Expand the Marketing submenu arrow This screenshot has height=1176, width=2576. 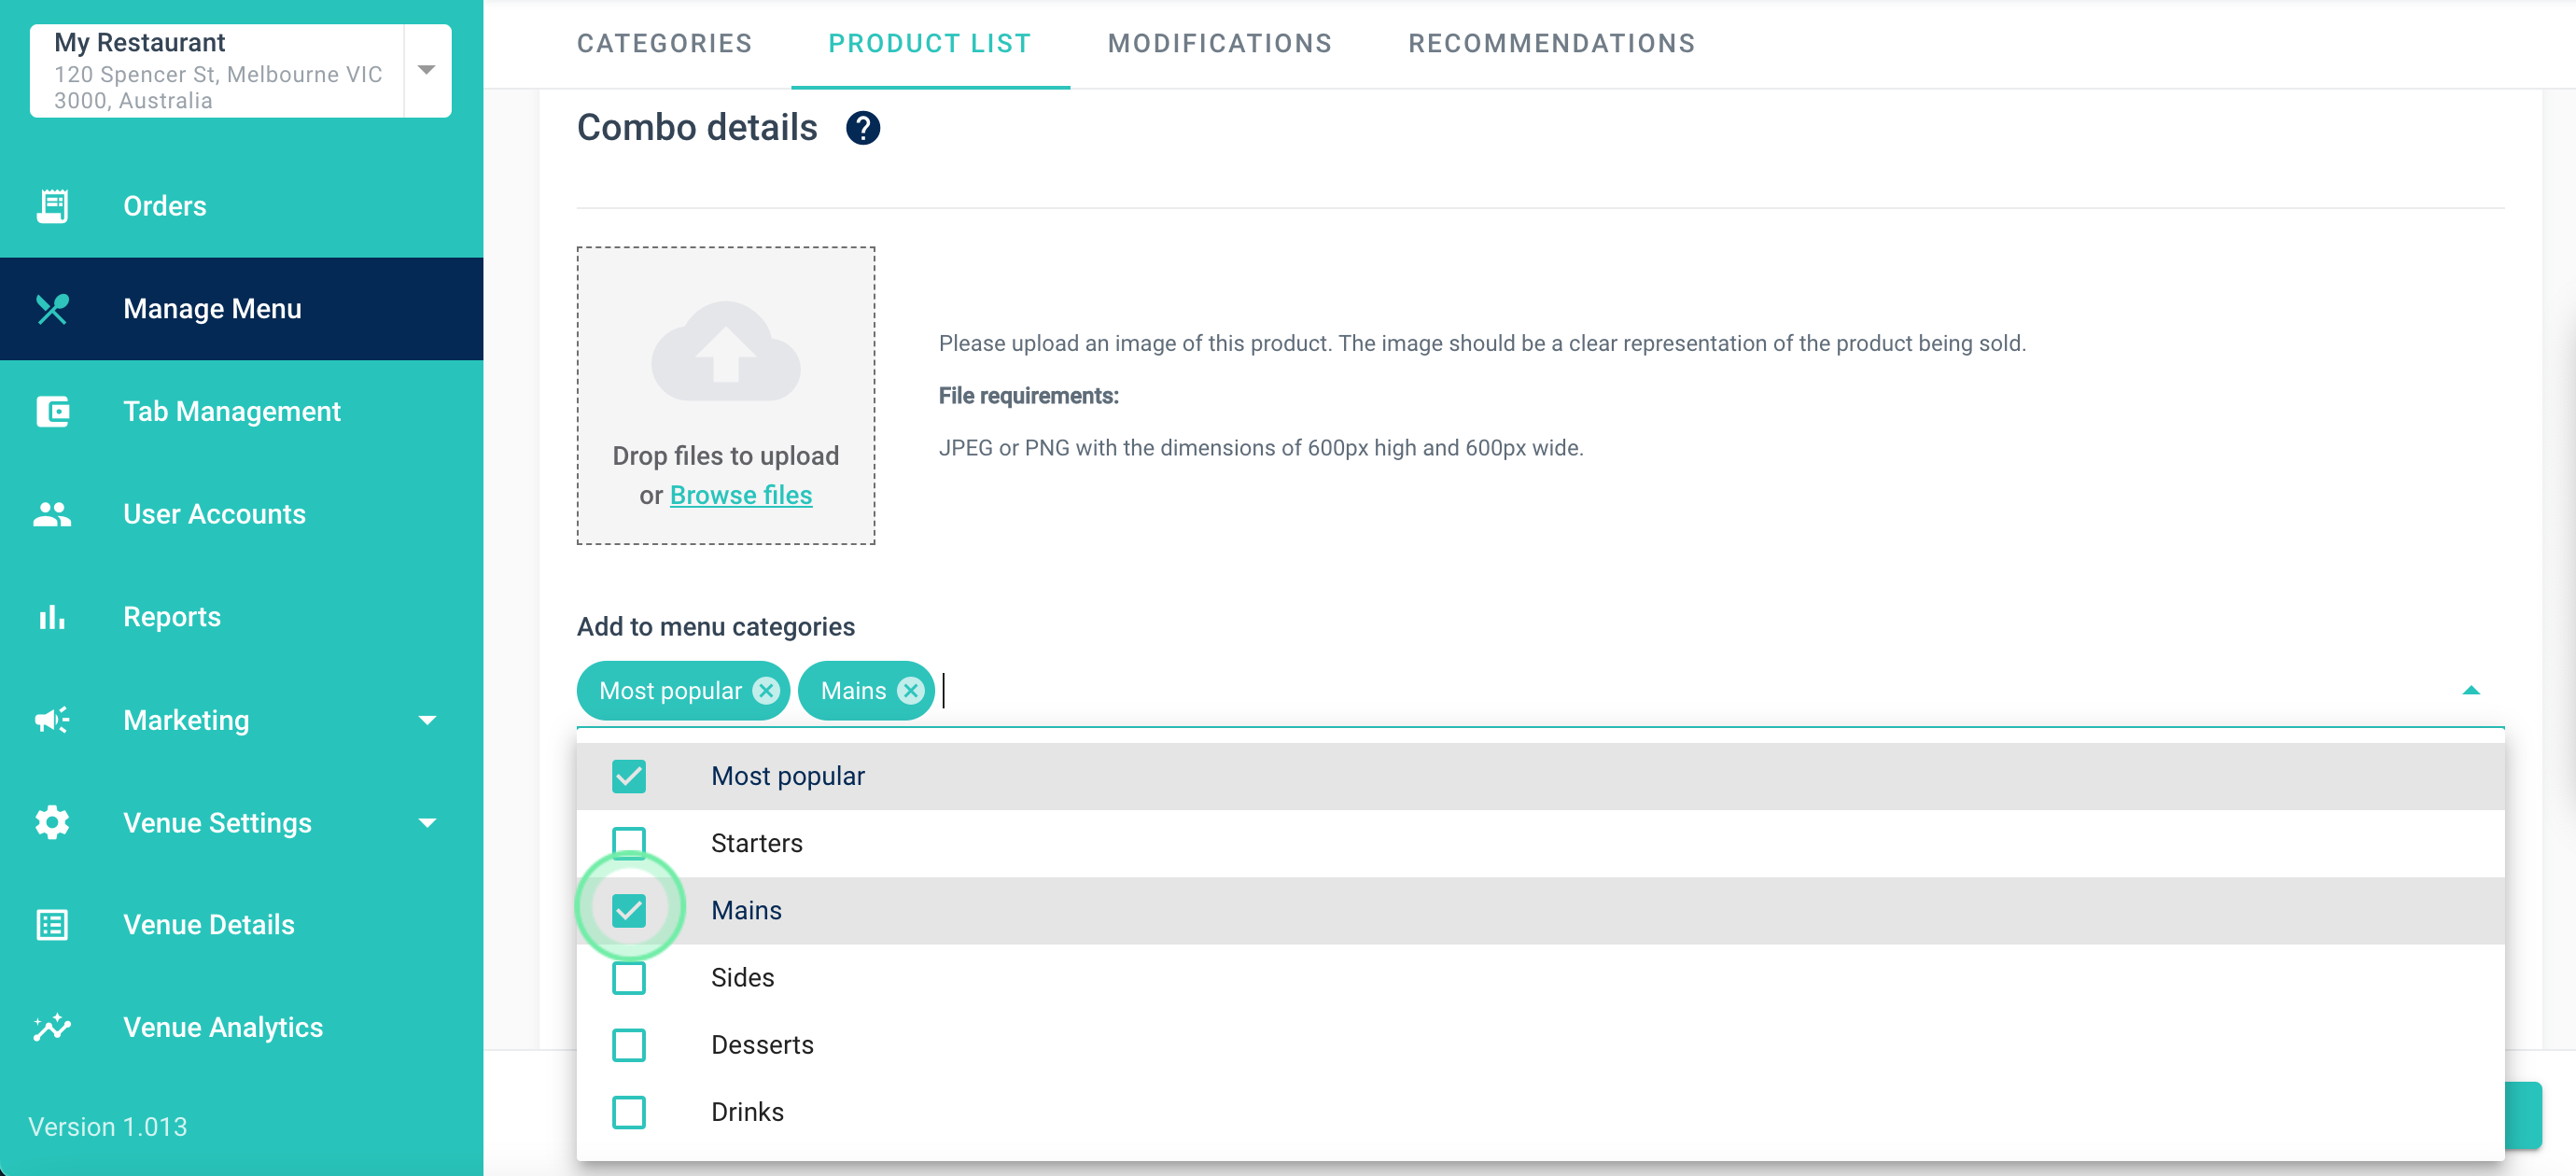(427, 720)
